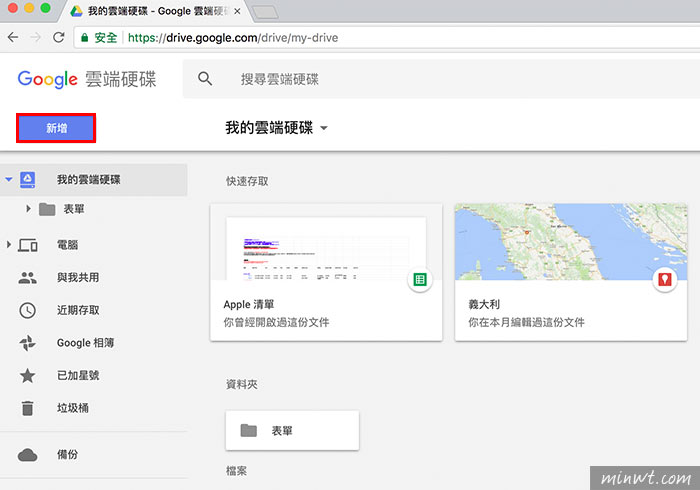
Task: Open 表單 label in the sidebar tree
Action: (x=74, y=209)
